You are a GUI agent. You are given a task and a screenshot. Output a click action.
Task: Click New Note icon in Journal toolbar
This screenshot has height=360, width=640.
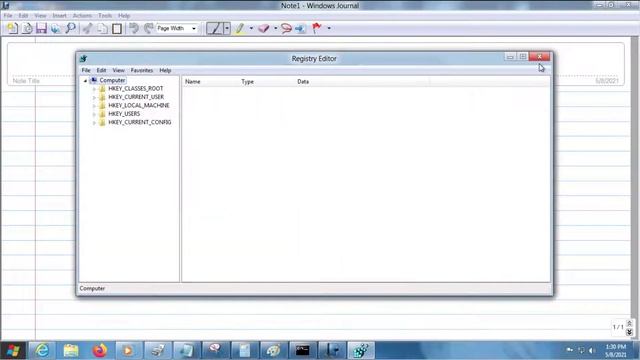(12, 28)
